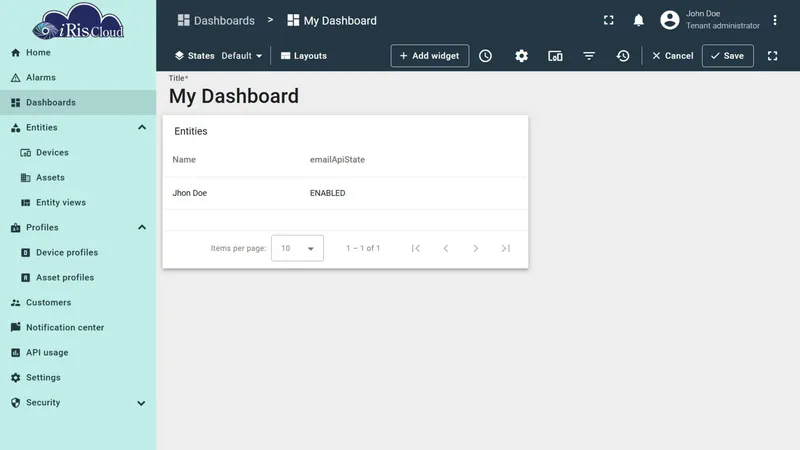This screenshot has height=450, width=800.
Task: Go to the previous page
Action: click(445, 248)
